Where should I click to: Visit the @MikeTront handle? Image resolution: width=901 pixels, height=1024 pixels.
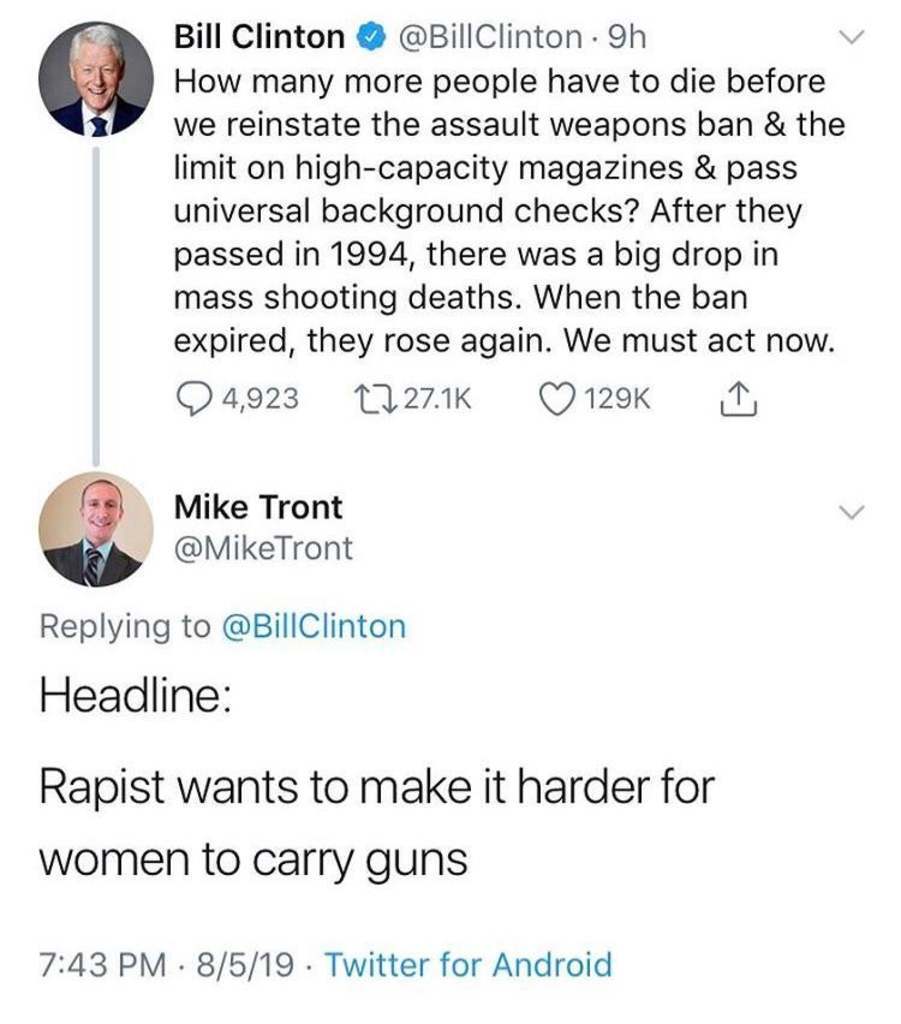pyautogui.click(x=264, y=548)
